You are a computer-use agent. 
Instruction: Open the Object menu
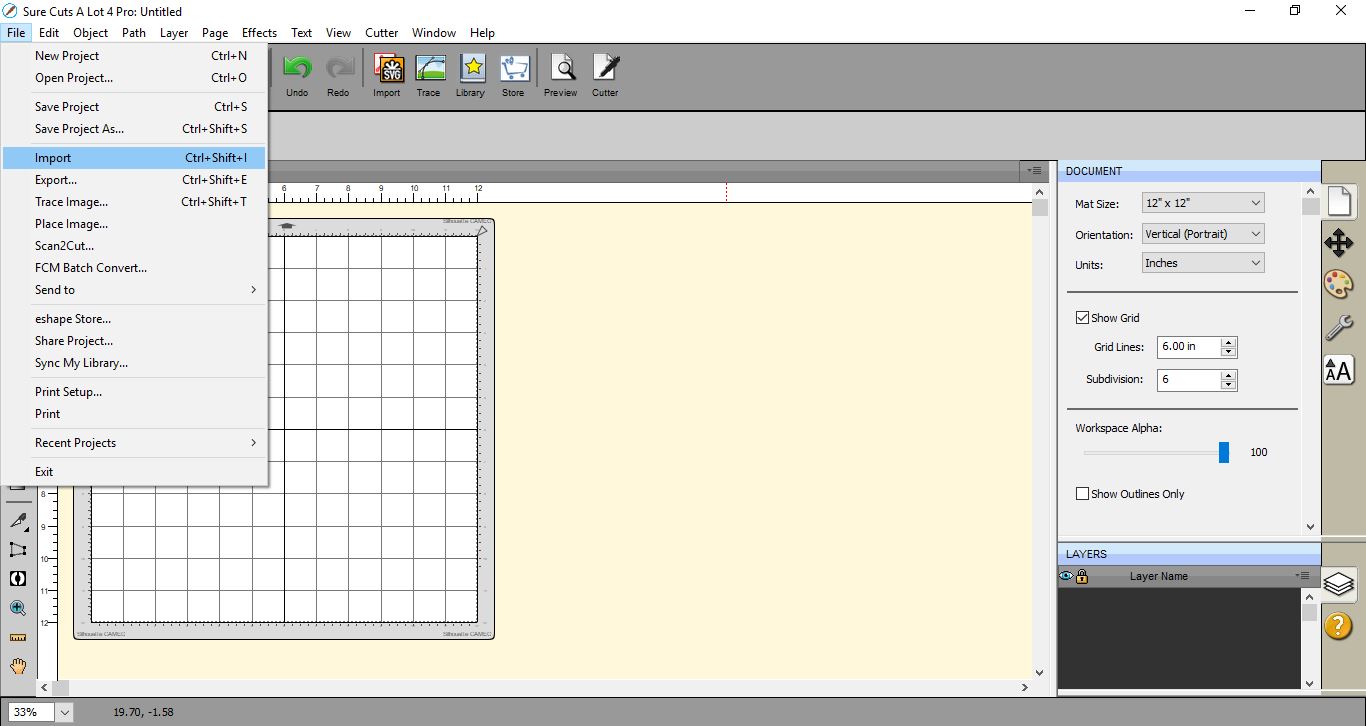click(x=91, y=33)
